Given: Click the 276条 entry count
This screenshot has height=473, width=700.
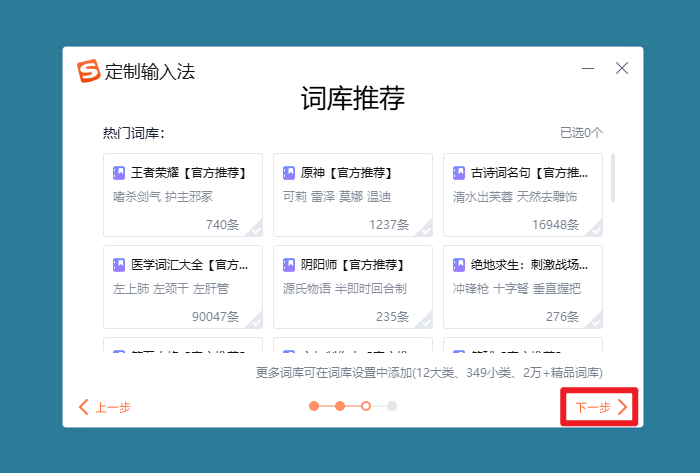Looking at the screenshot, I should click(562, 316).
